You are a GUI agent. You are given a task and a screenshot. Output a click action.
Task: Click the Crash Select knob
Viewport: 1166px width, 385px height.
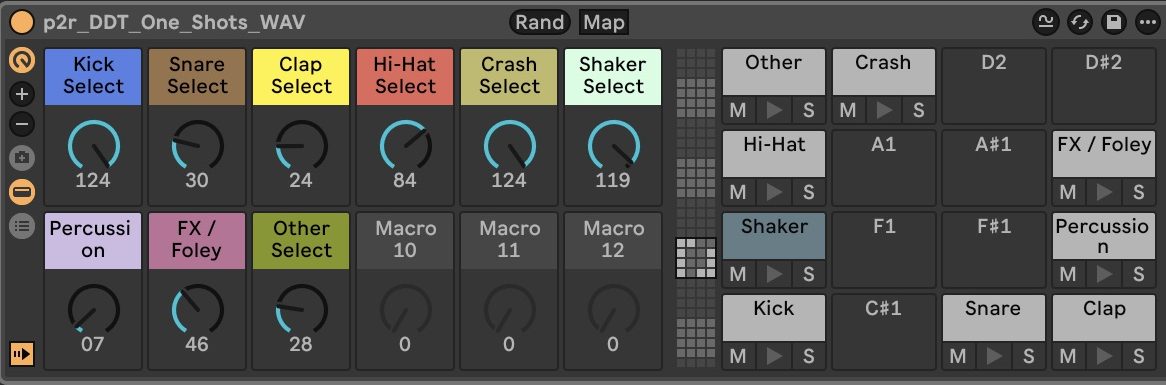pyautogui.click(x=509, y=146)
